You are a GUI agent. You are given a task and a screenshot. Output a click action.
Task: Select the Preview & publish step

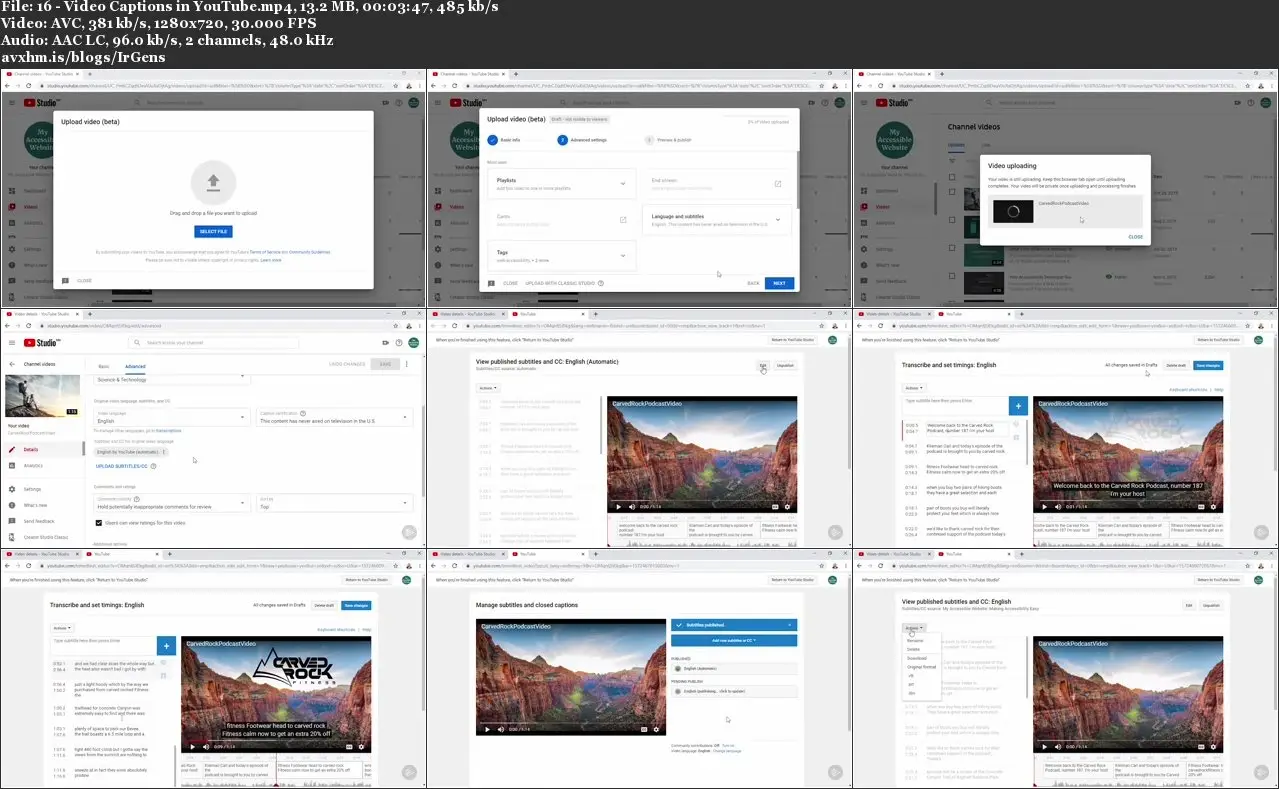(669, 140)
